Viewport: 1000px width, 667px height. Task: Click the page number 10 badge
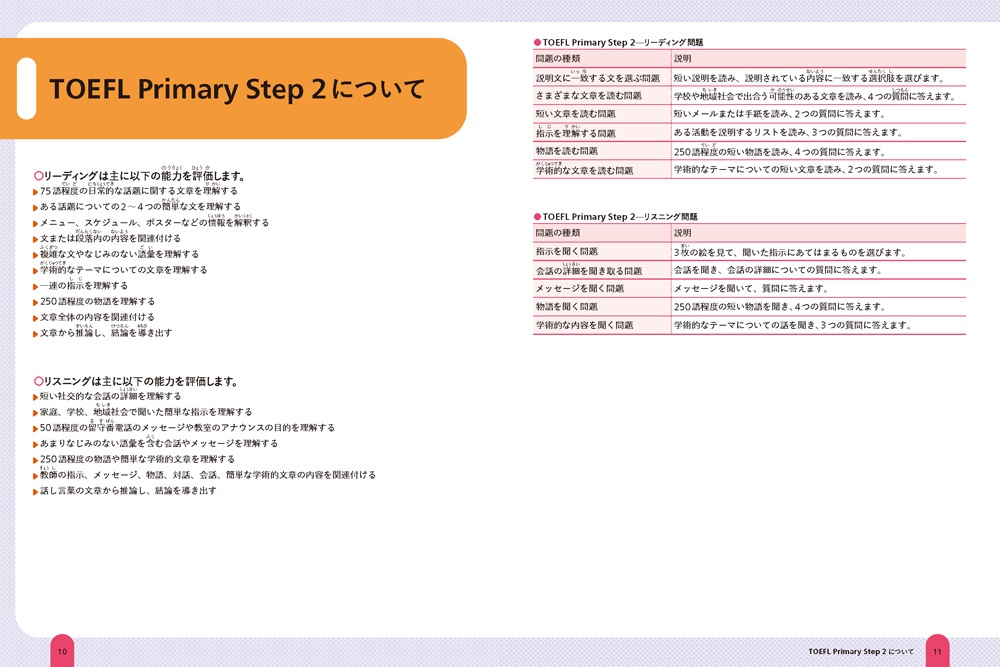coord(62,652)
